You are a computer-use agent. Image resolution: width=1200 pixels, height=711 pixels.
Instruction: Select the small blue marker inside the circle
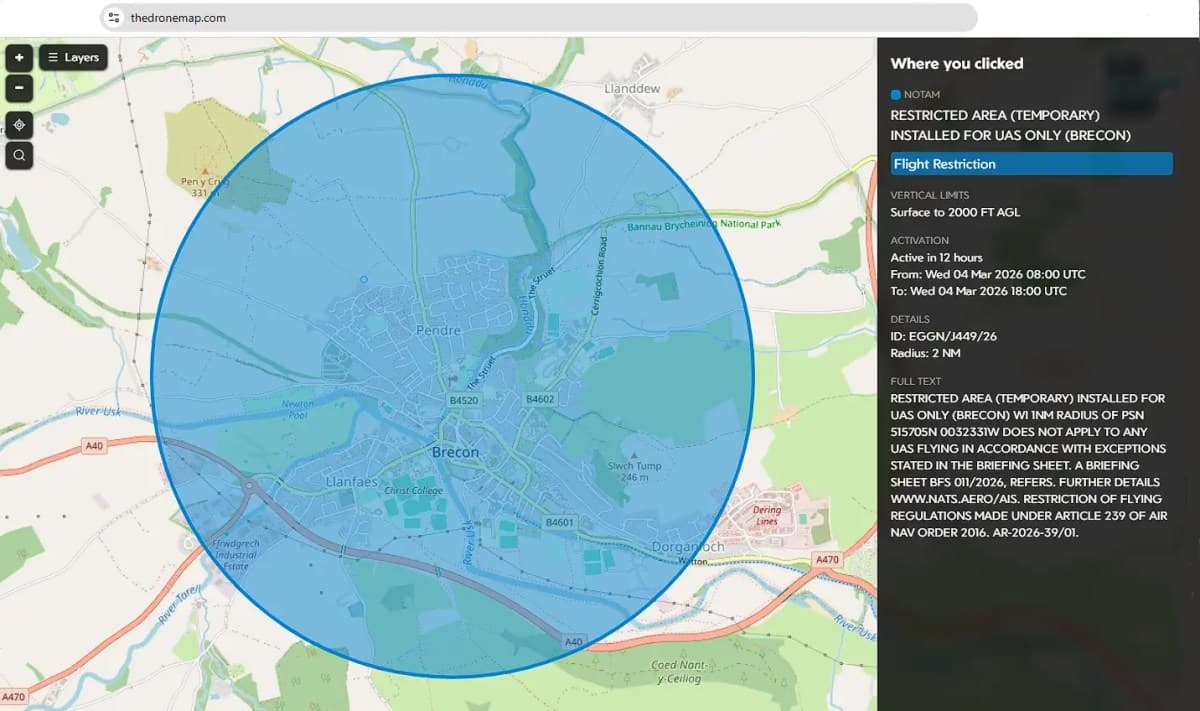pyautogui.click(x=364, y=279)
